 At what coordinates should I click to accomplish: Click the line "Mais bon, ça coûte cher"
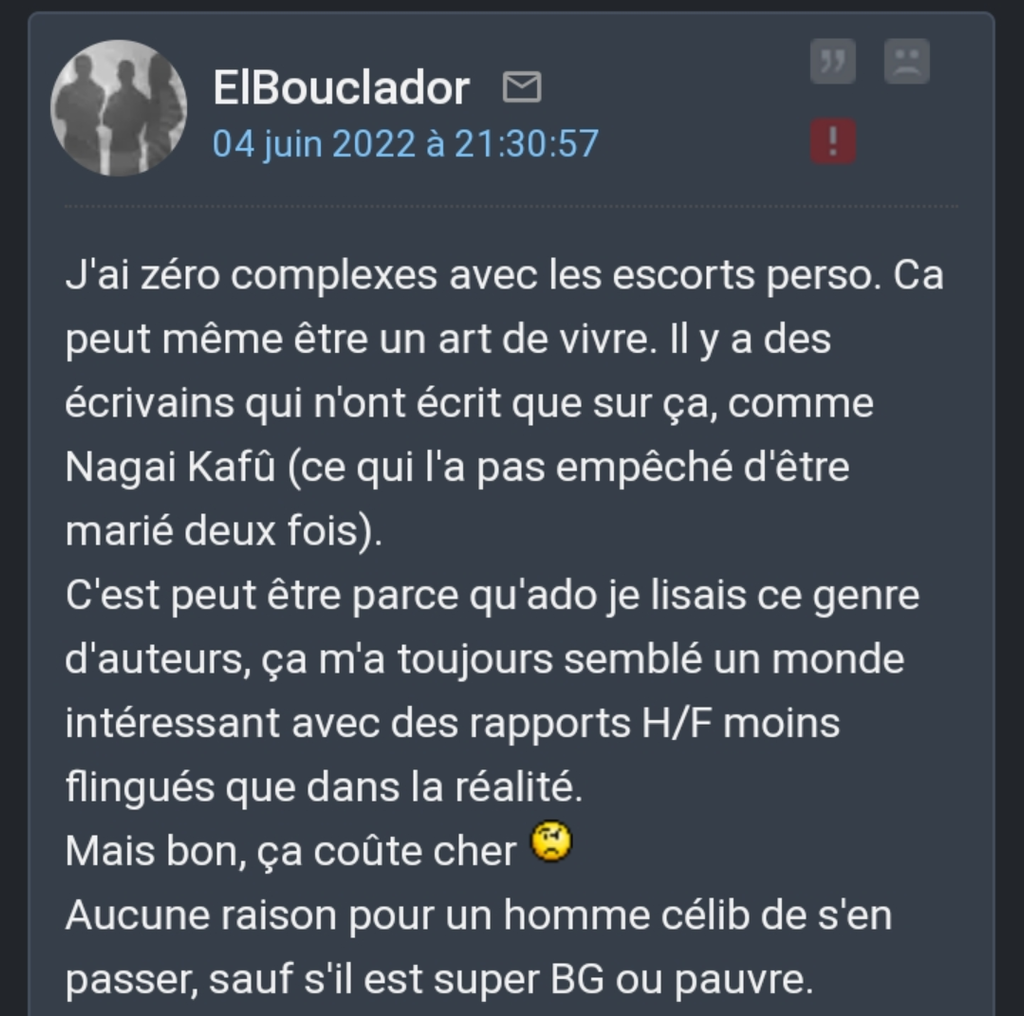tap(291, 851)
